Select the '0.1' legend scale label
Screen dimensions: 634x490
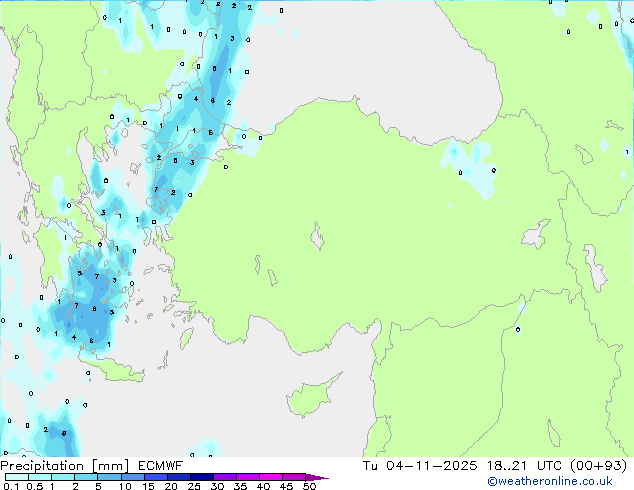[x=11, y=486]
